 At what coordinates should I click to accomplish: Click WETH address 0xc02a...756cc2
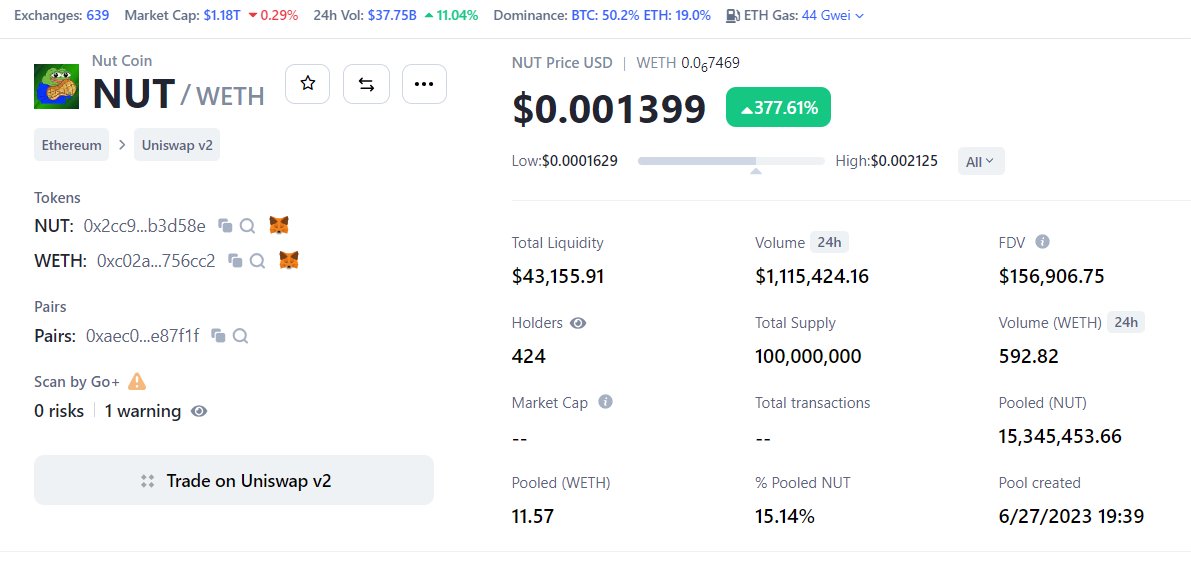(156, 261)
